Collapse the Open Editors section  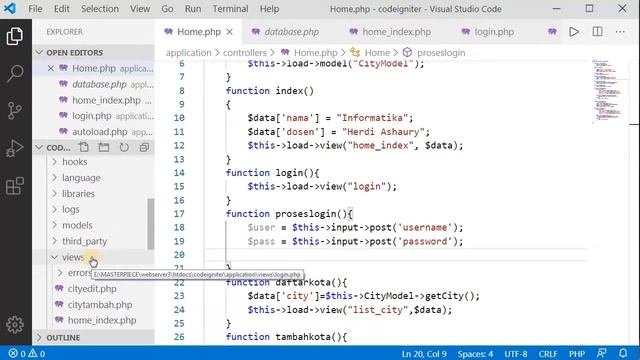pyautogui.click(x=93, y=53)
